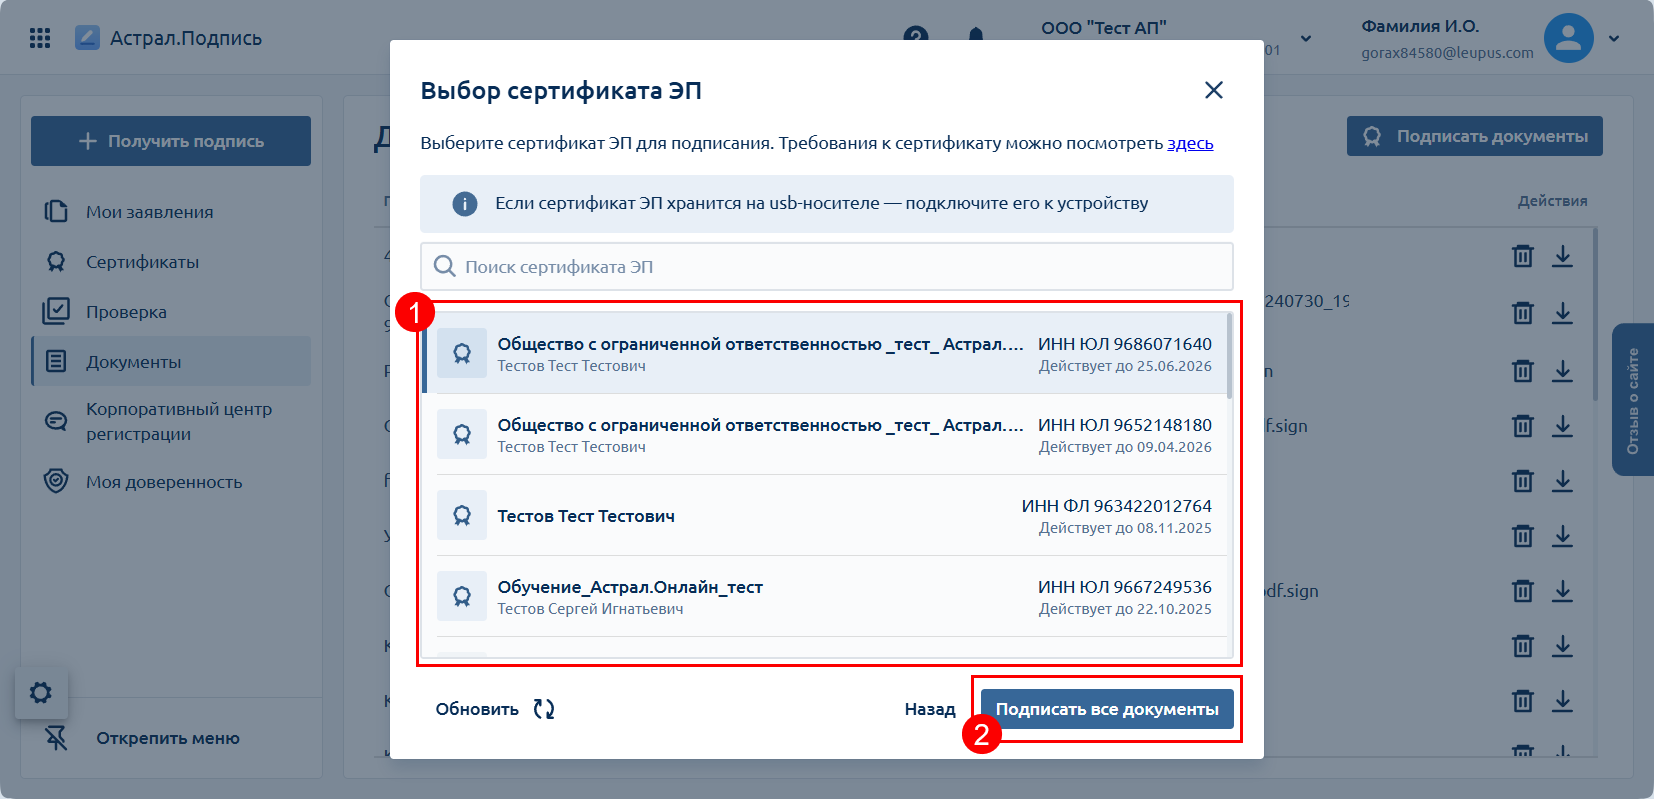This screenshot has height=799, width=1654.
Task: Click the settings gear icon
Action: coord(41,692)
